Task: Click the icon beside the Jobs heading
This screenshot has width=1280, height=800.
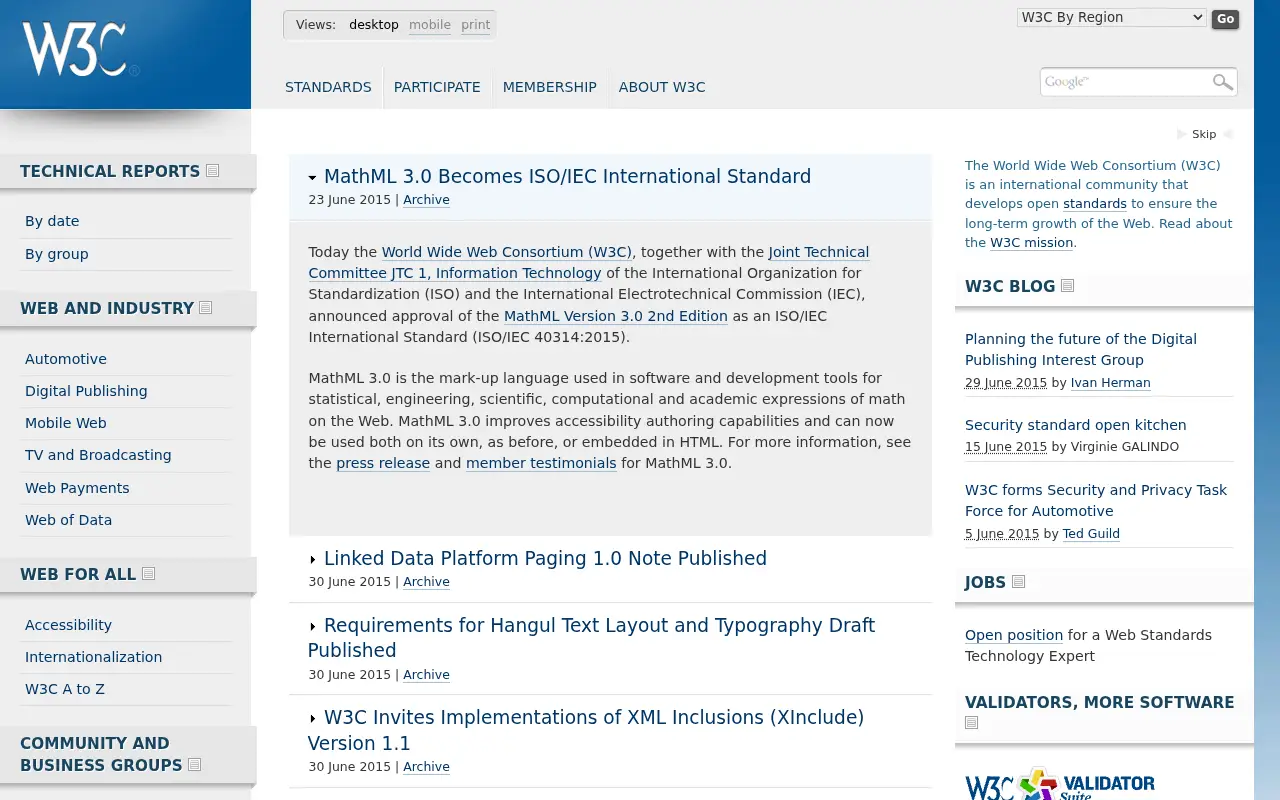Action: [x=1018, y=582]
